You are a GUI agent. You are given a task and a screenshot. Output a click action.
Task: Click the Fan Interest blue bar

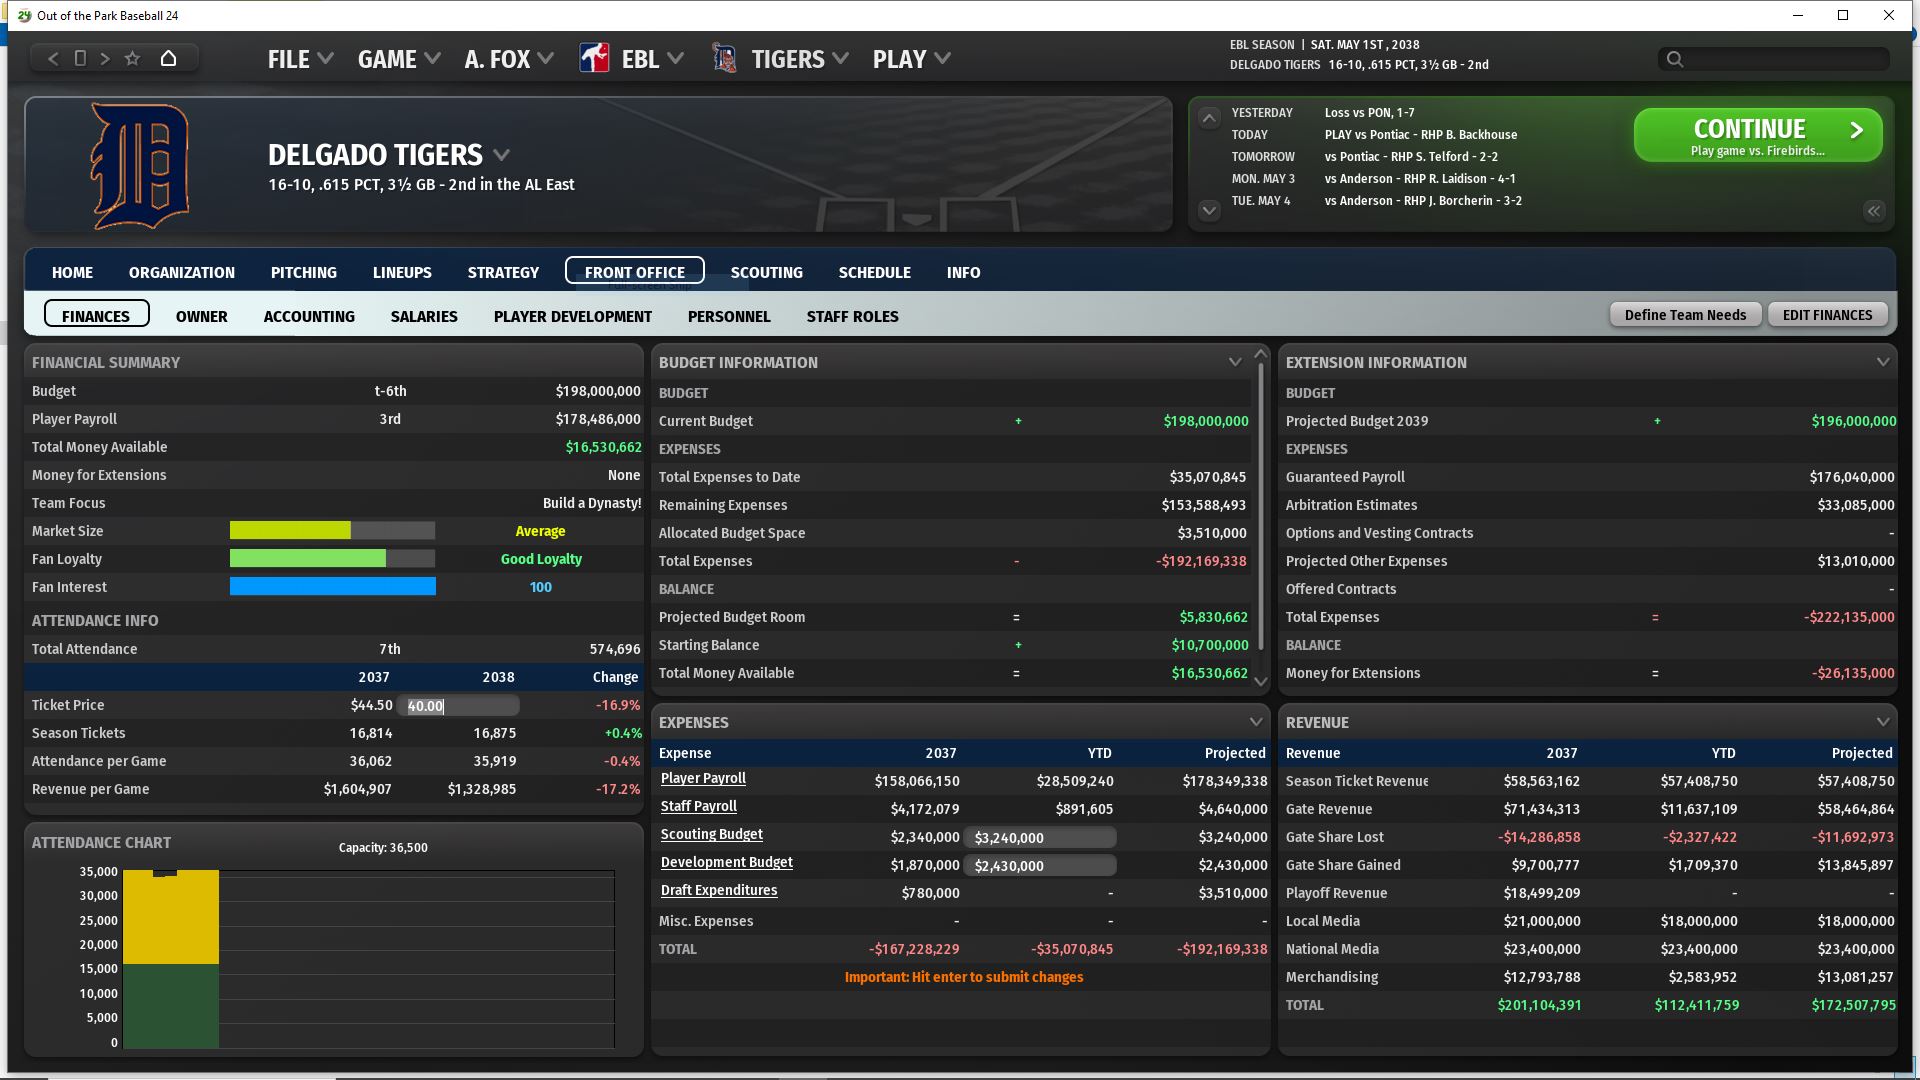point(332,587)
